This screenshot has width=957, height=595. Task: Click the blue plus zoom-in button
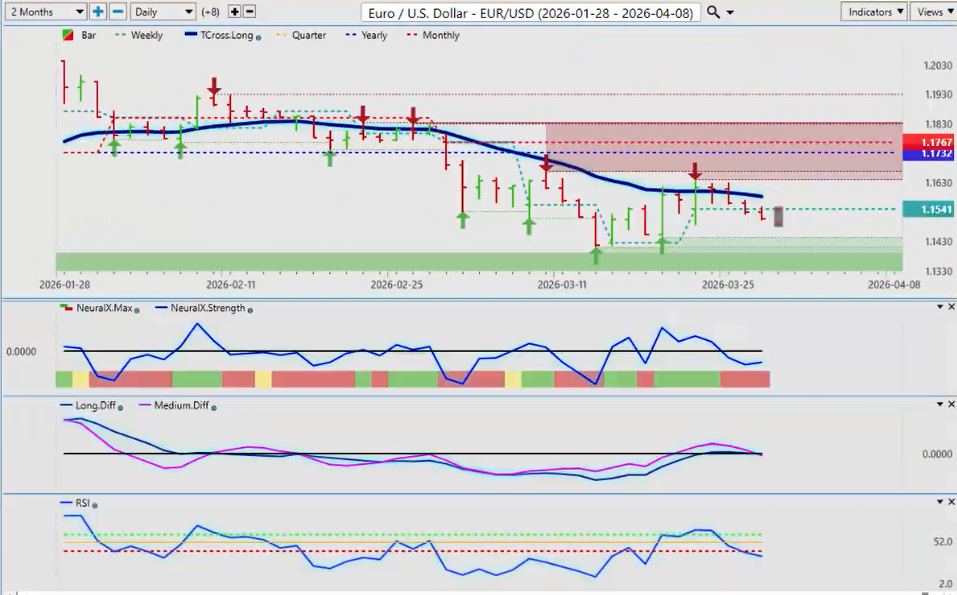pos(98,12)
